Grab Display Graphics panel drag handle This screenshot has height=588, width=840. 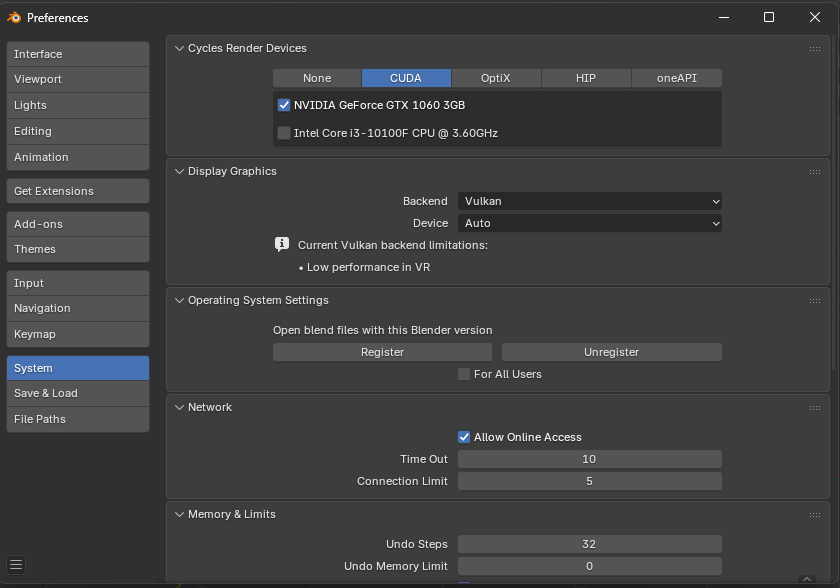(814, 172)
